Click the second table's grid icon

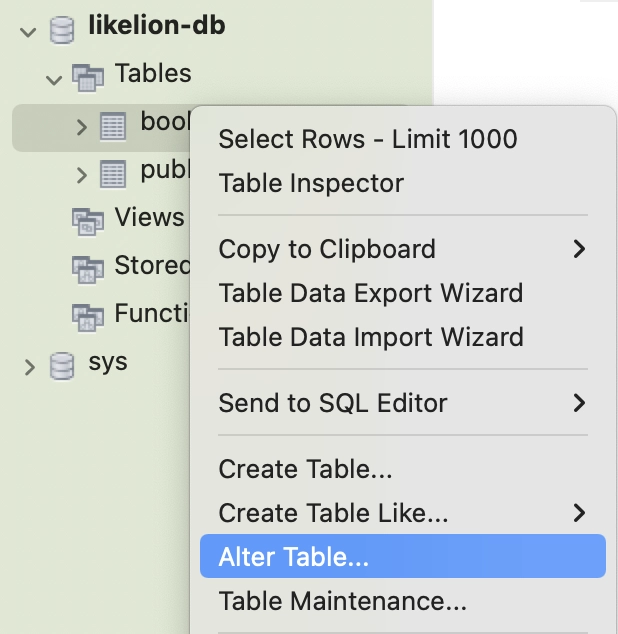113,174
